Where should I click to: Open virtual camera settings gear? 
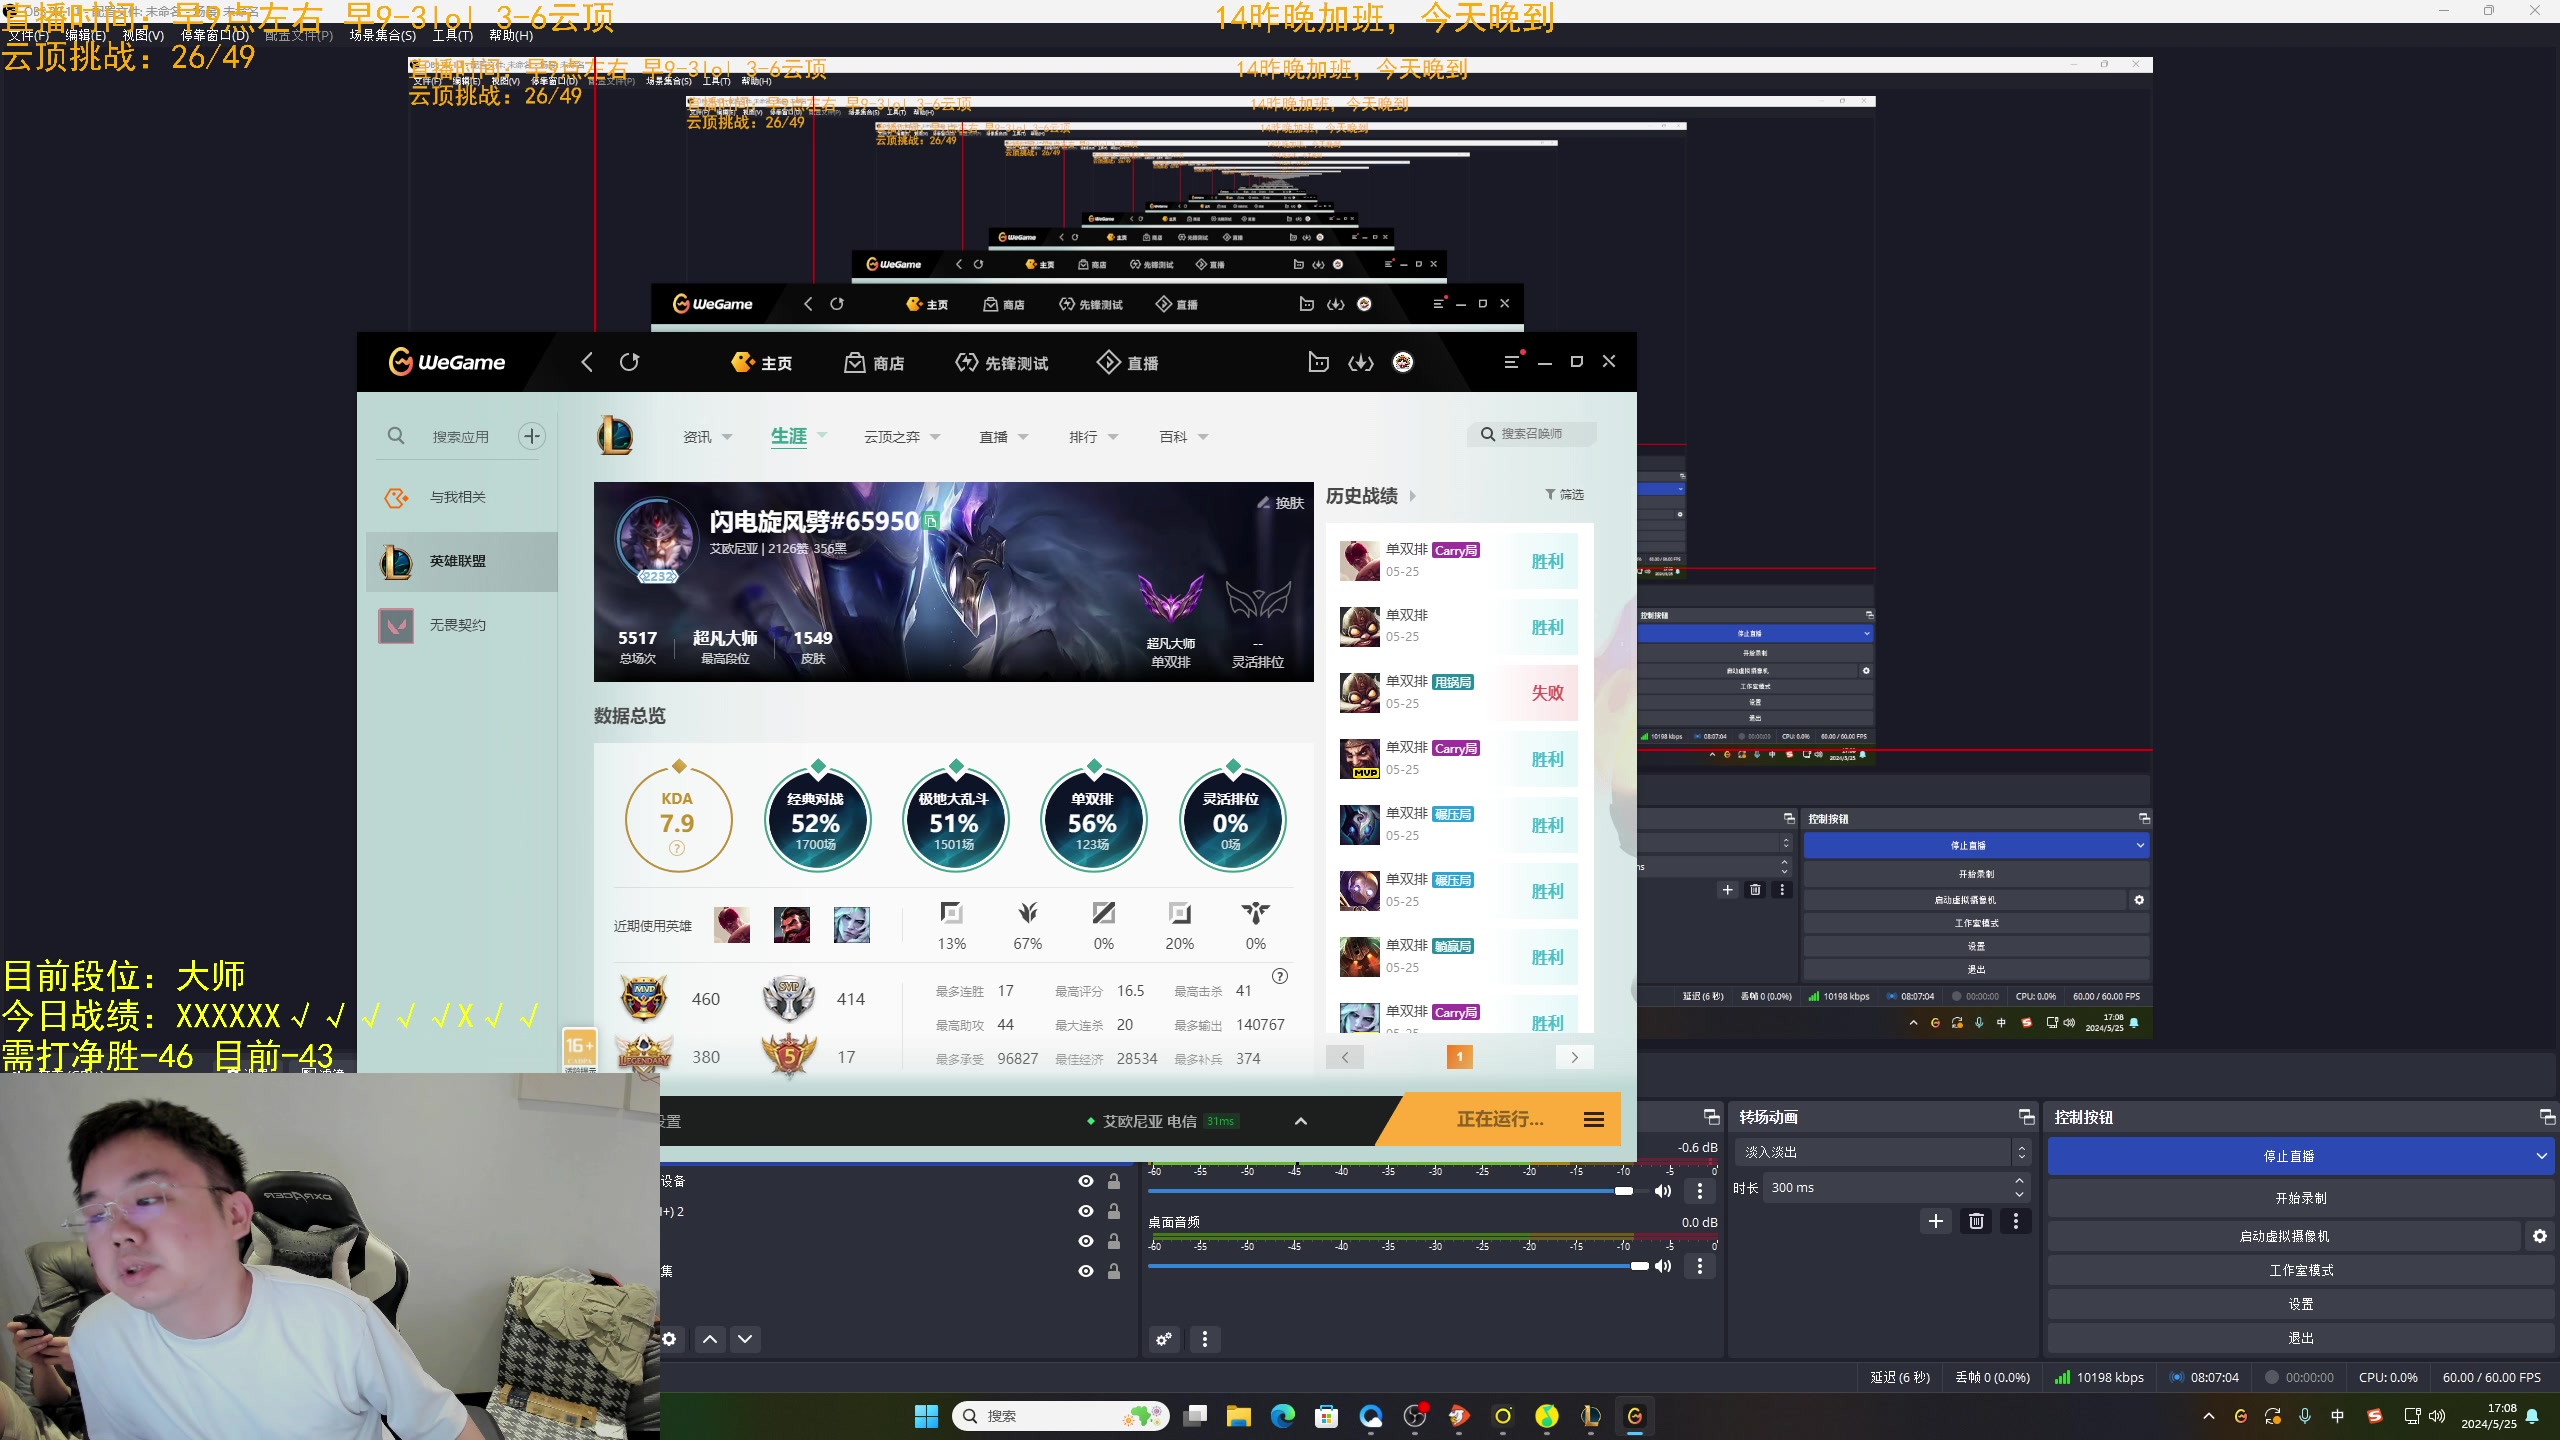click(2540, 1236)
